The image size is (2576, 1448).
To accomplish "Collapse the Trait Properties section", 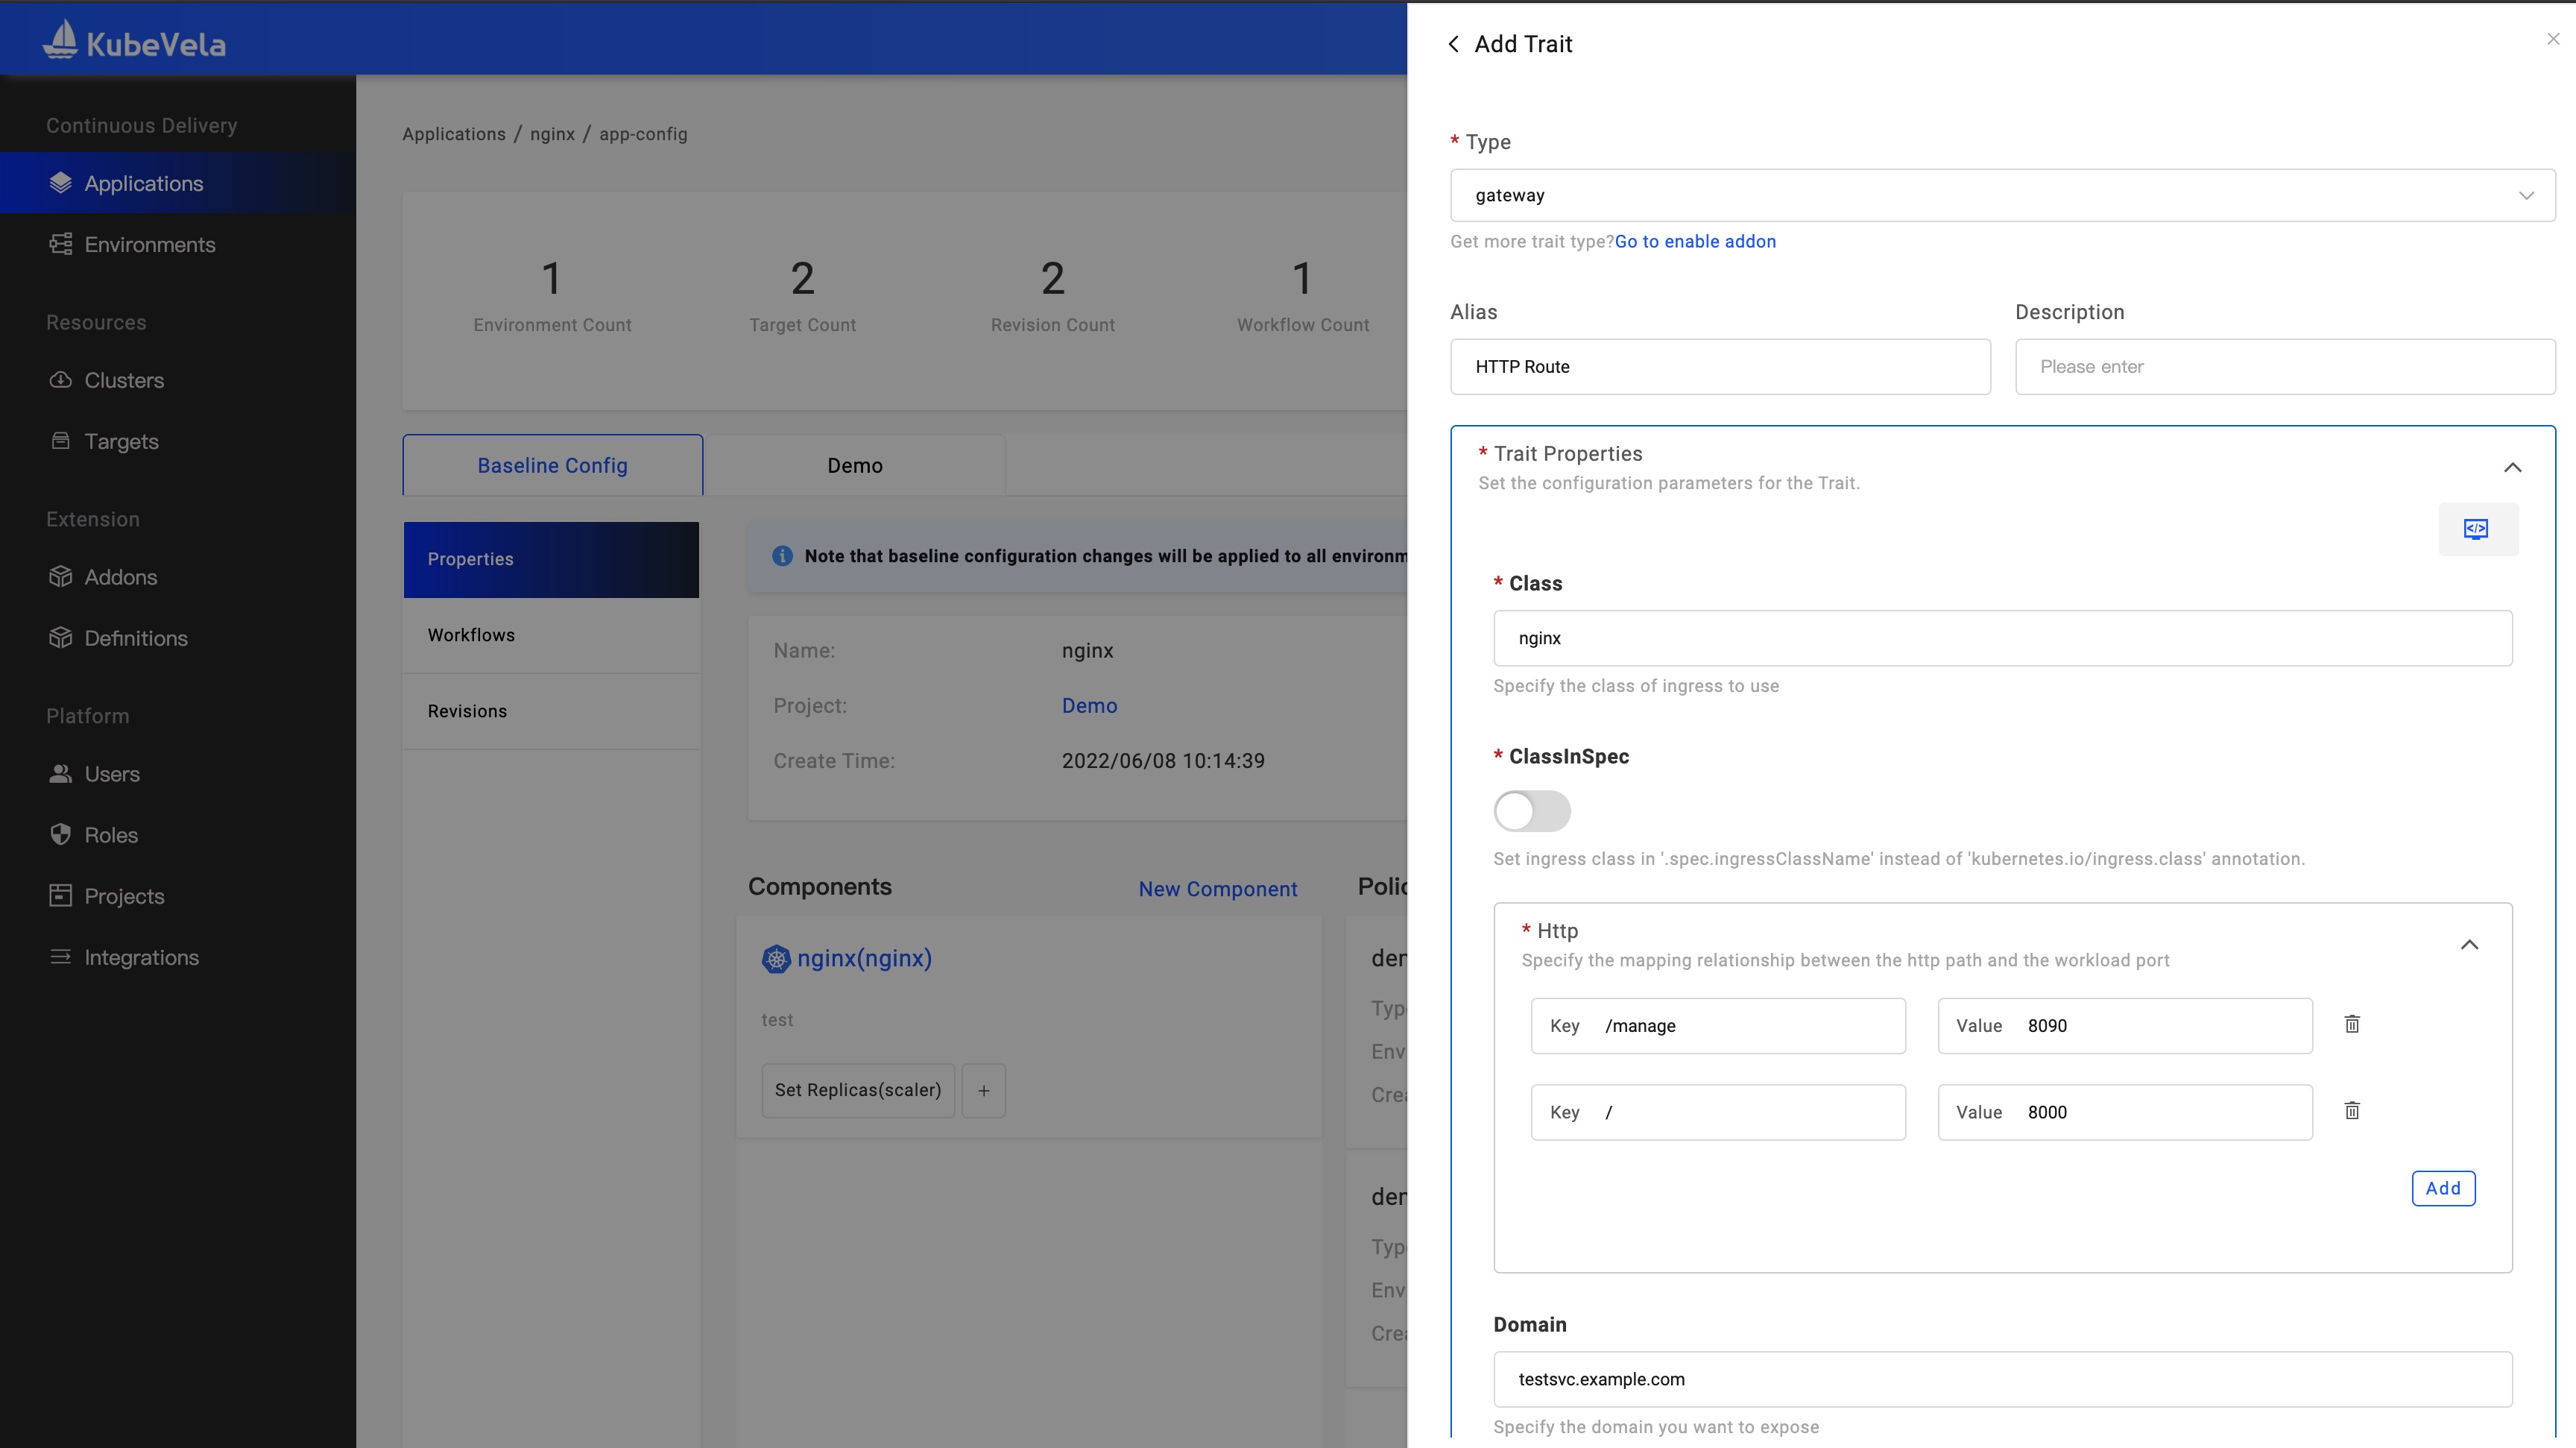I will pos(2512,468).
